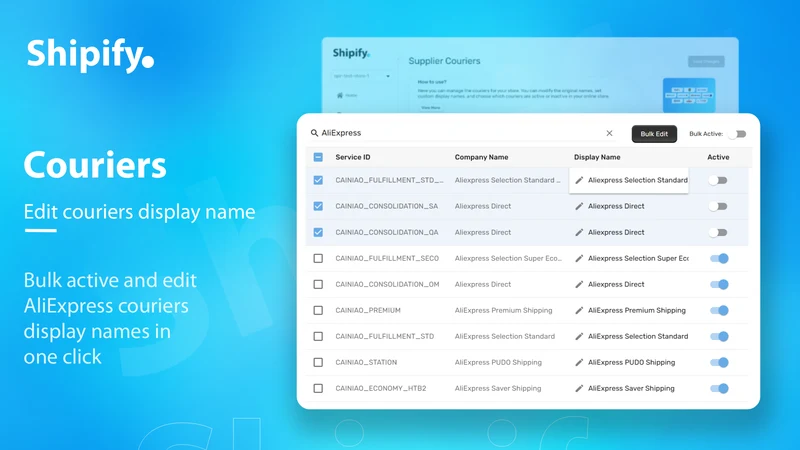800x450 pixels.
Task: Check the CAINIAO_FULFILLMENT_STD row checkbox
Action: pyautogui.click(x=318, y=336)
